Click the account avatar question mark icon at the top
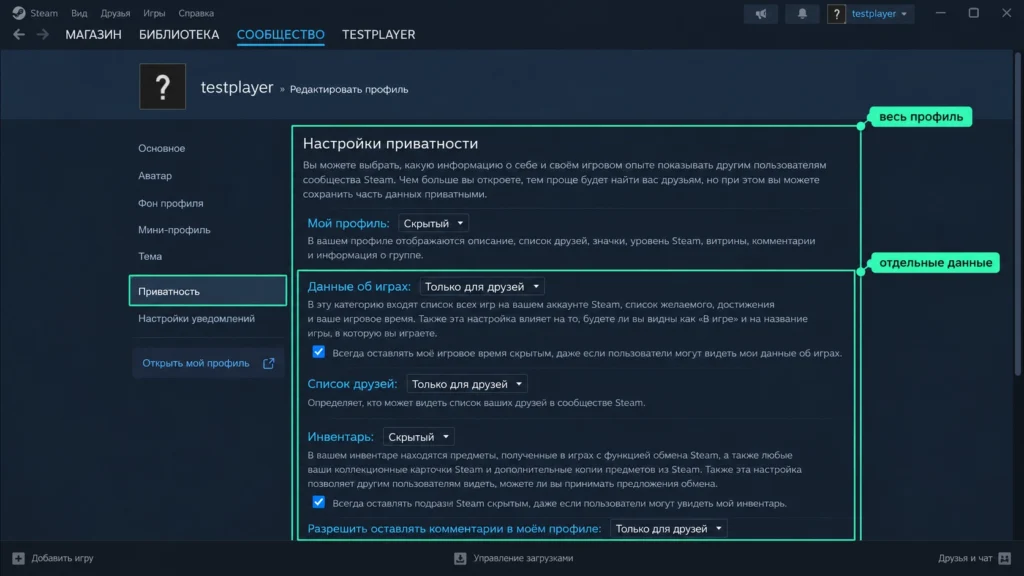This screenshot has height=576, width=1024. tap(837, 14)
